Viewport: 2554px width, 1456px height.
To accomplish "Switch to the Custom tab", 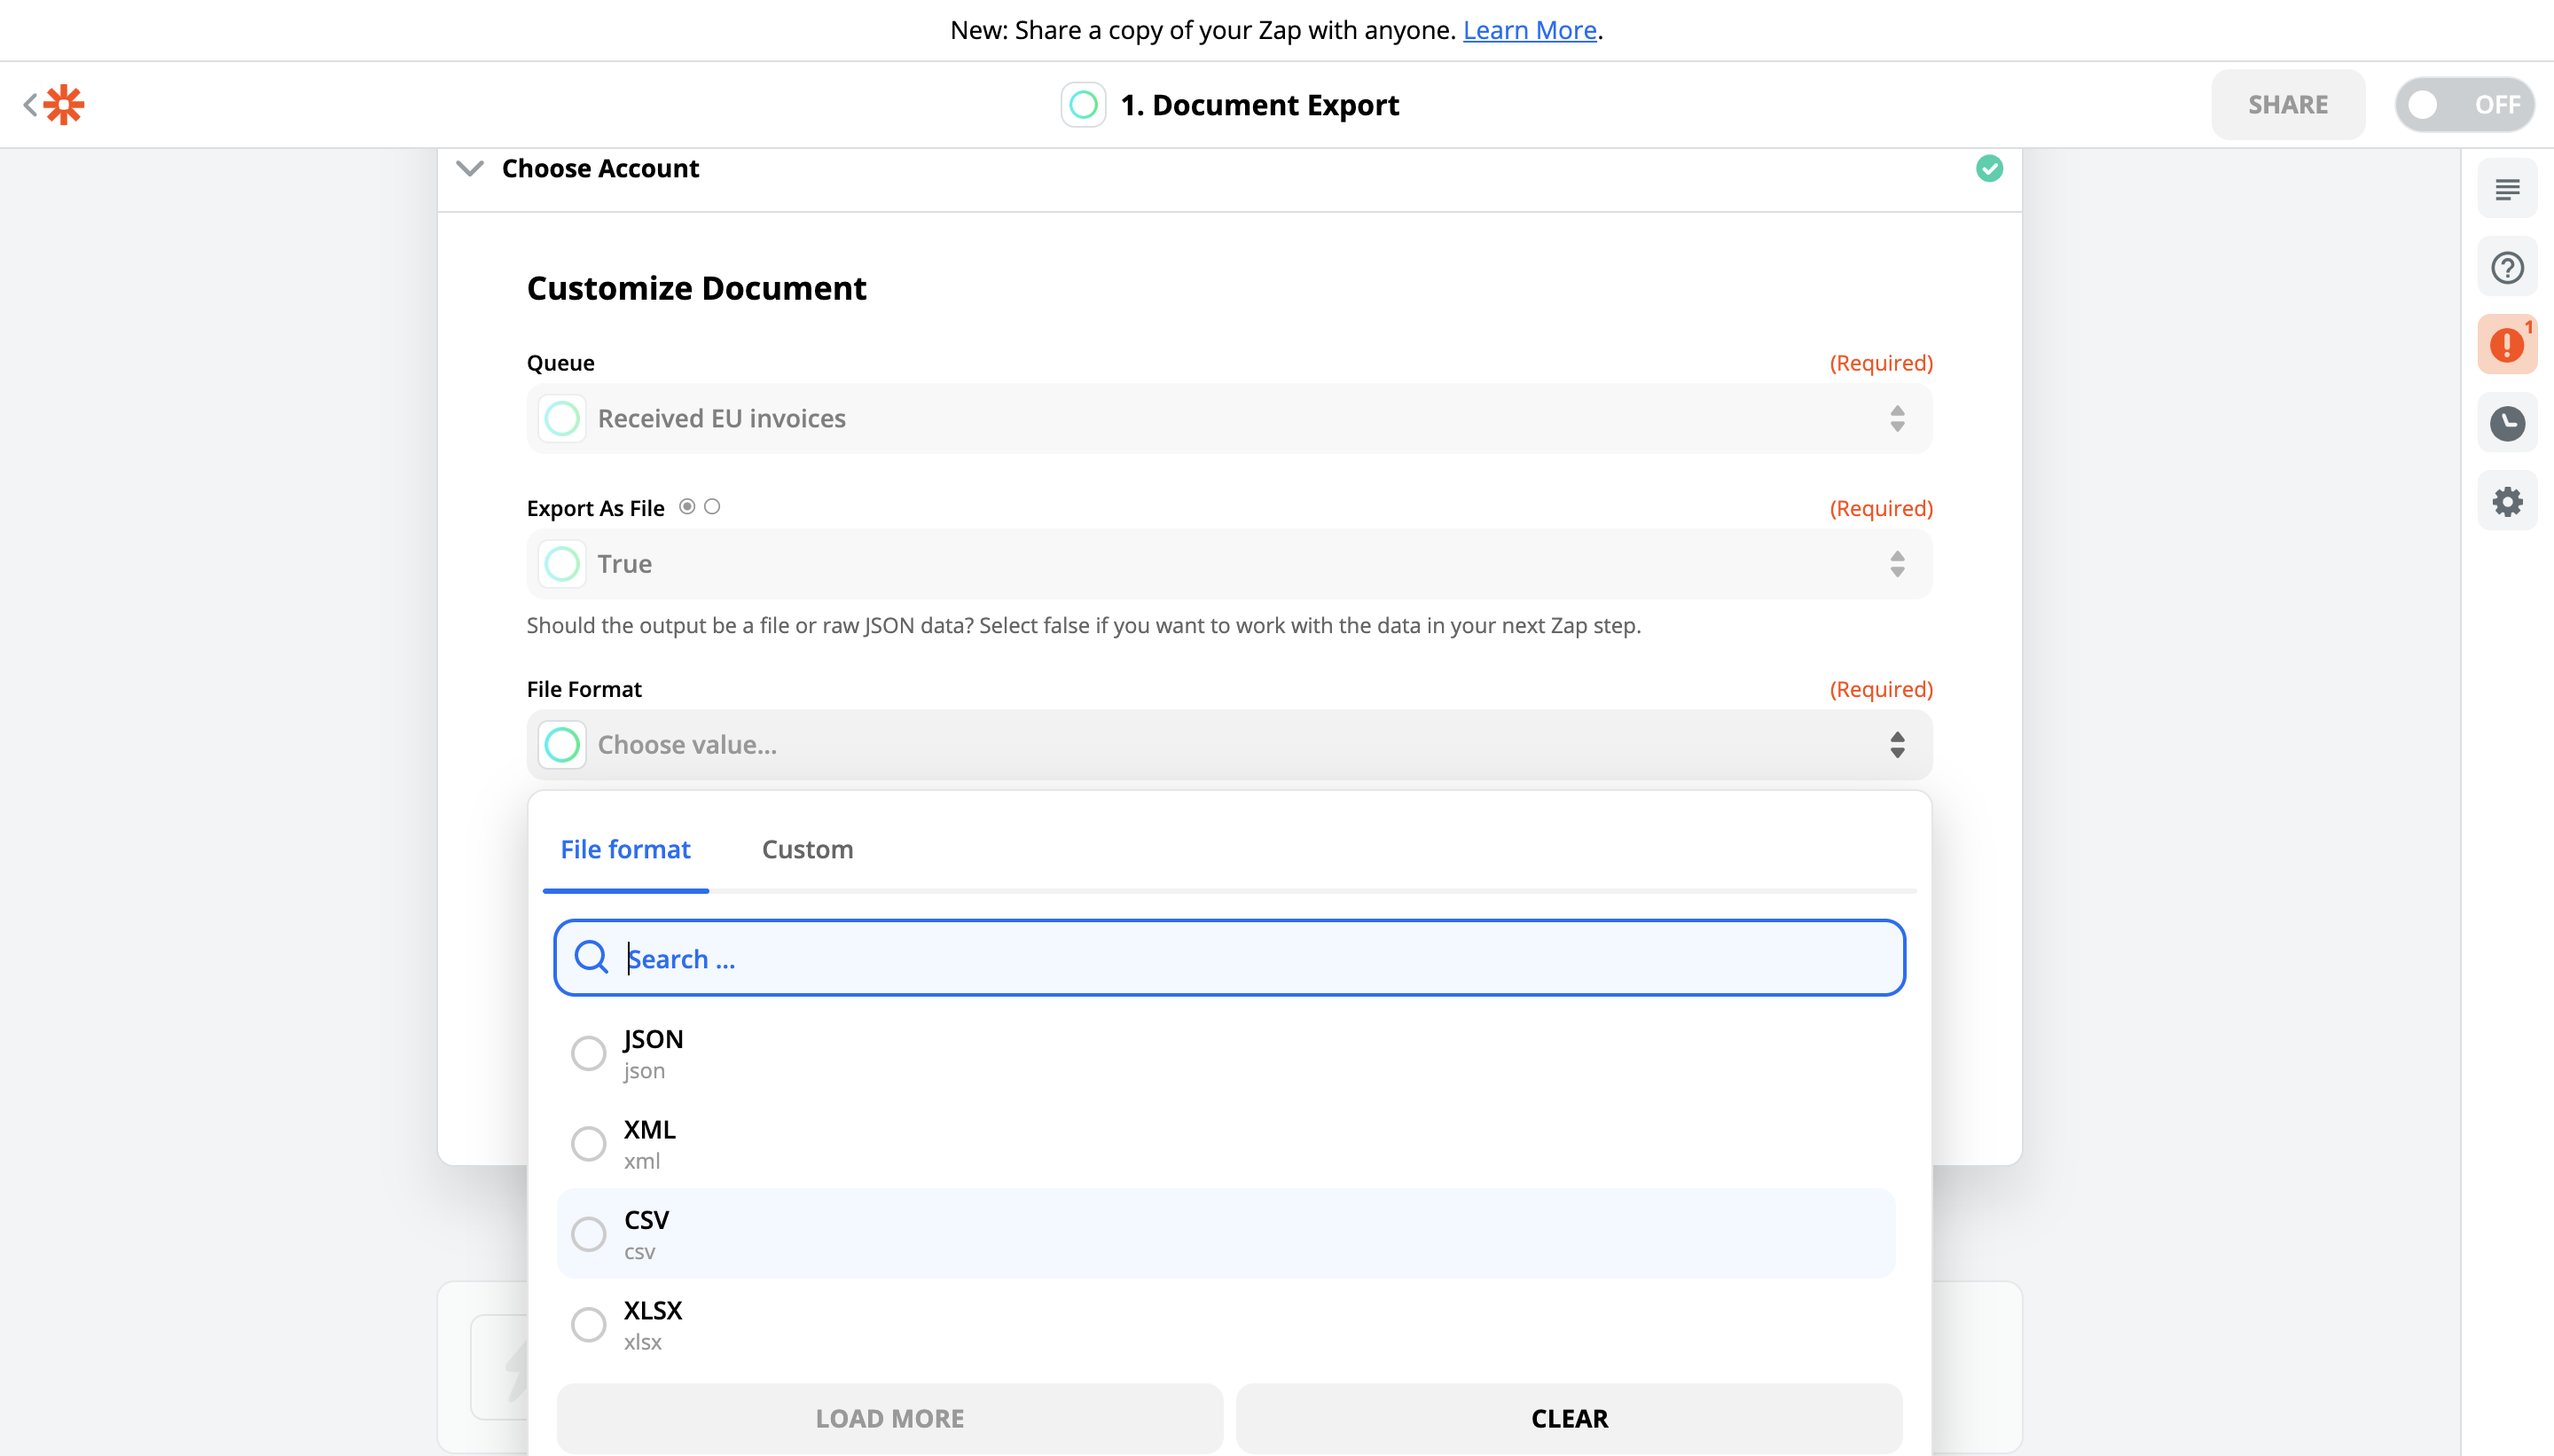I will pyautogui.click(x=807, y=849).
